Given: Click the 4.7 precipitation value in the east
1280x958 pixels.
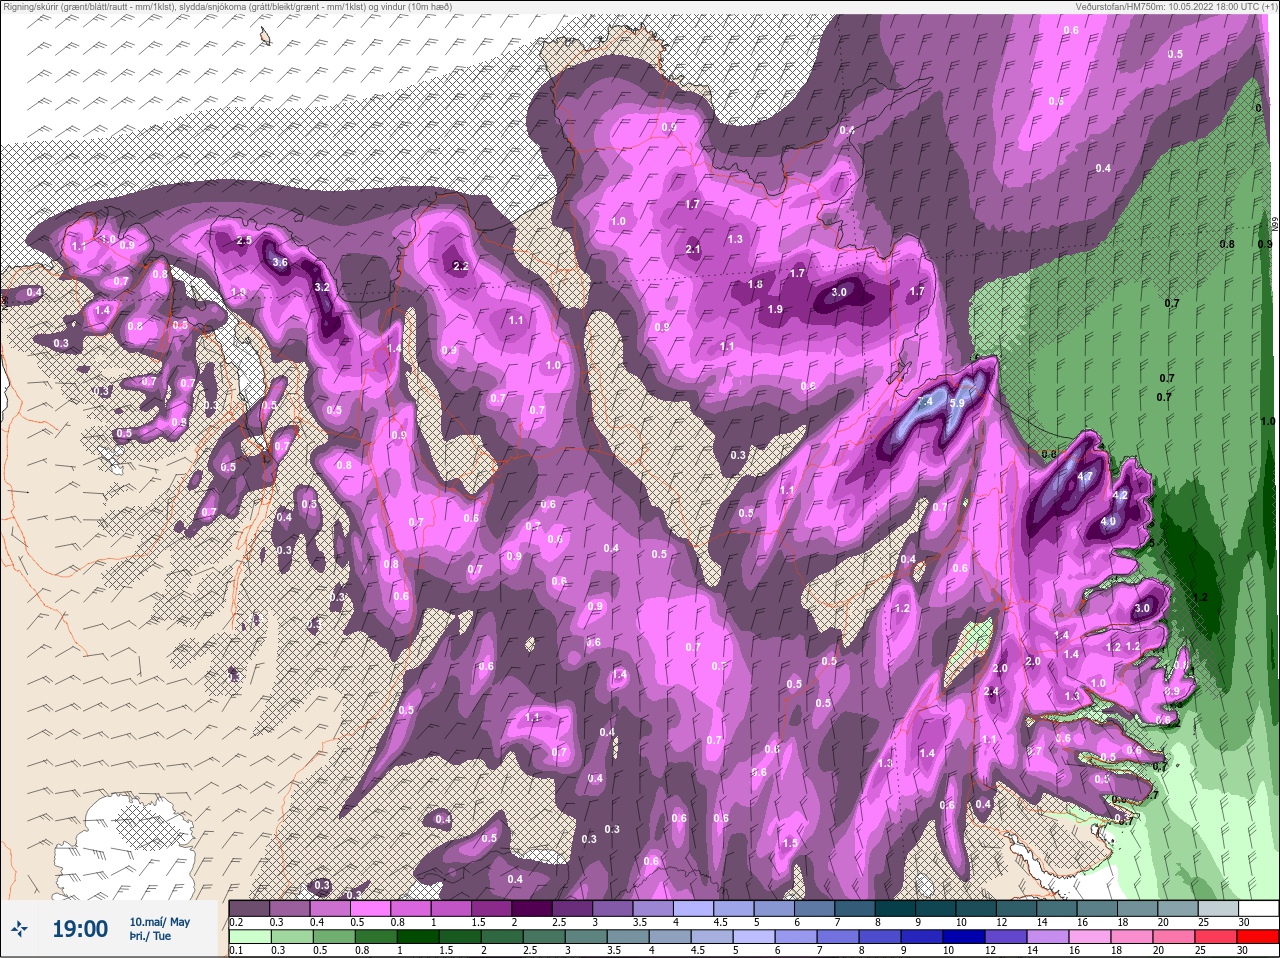Looking at the screenshot, I should pyautogui.click(x=1085, y=477).
